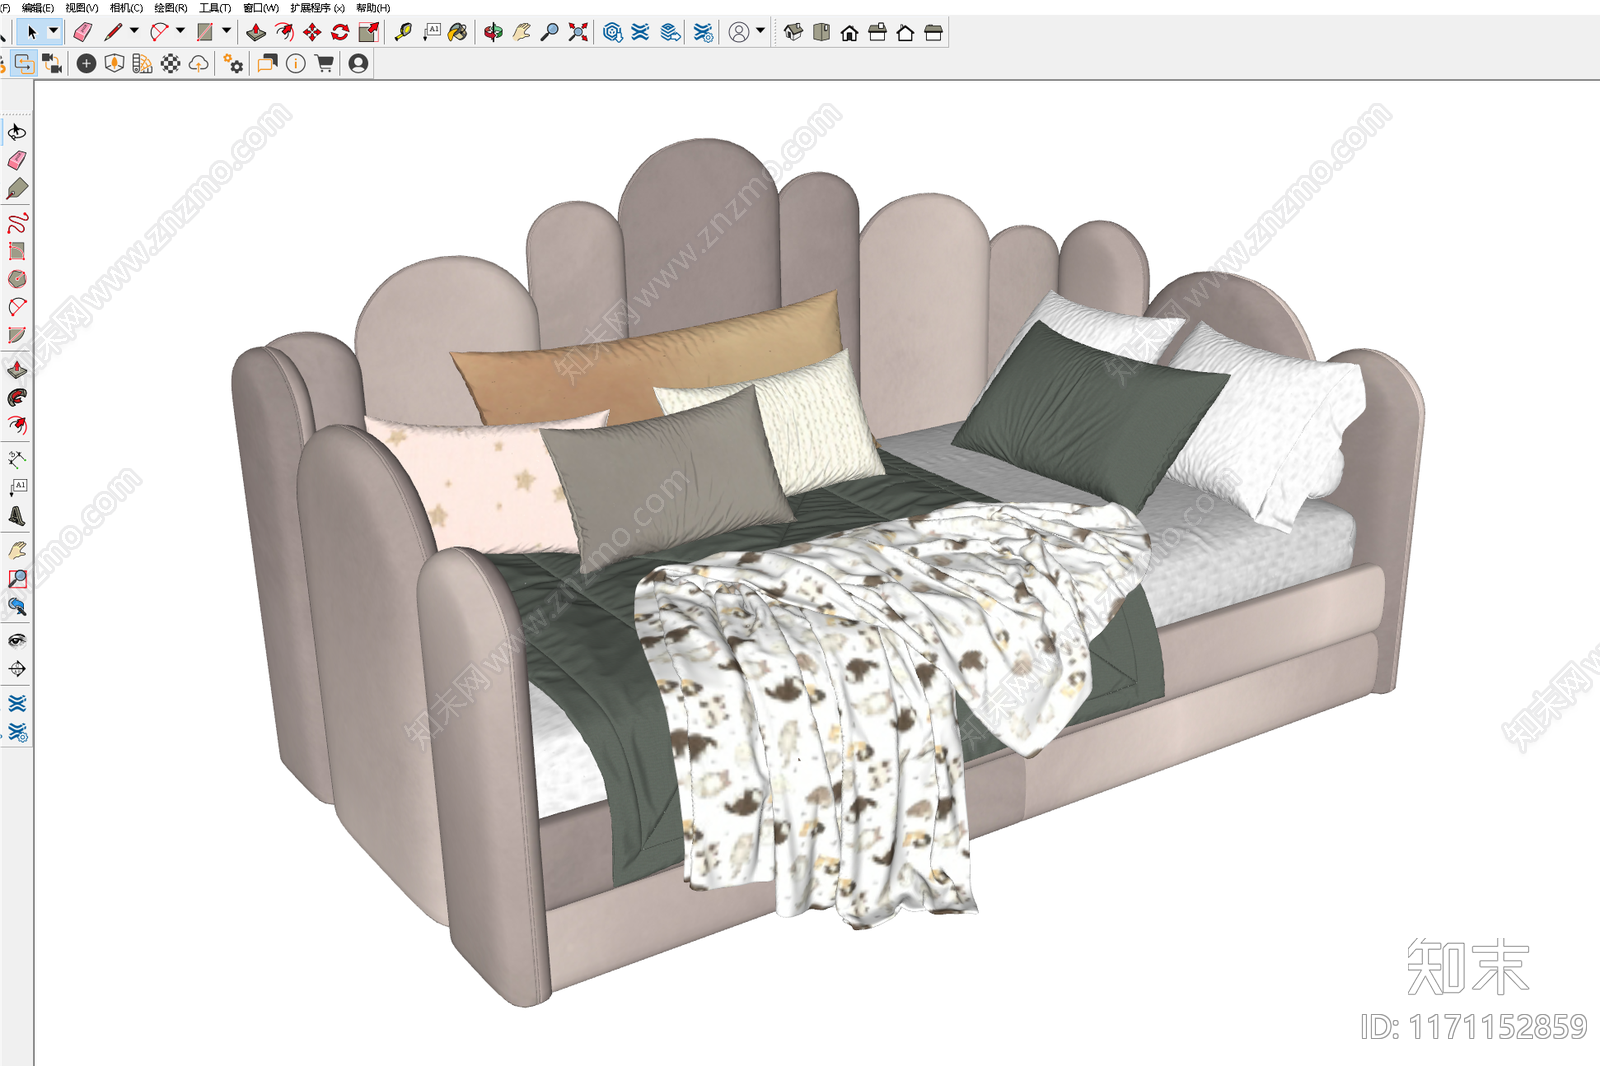Expand the Rectangle tool dropdown arrow

coord(226,31)
